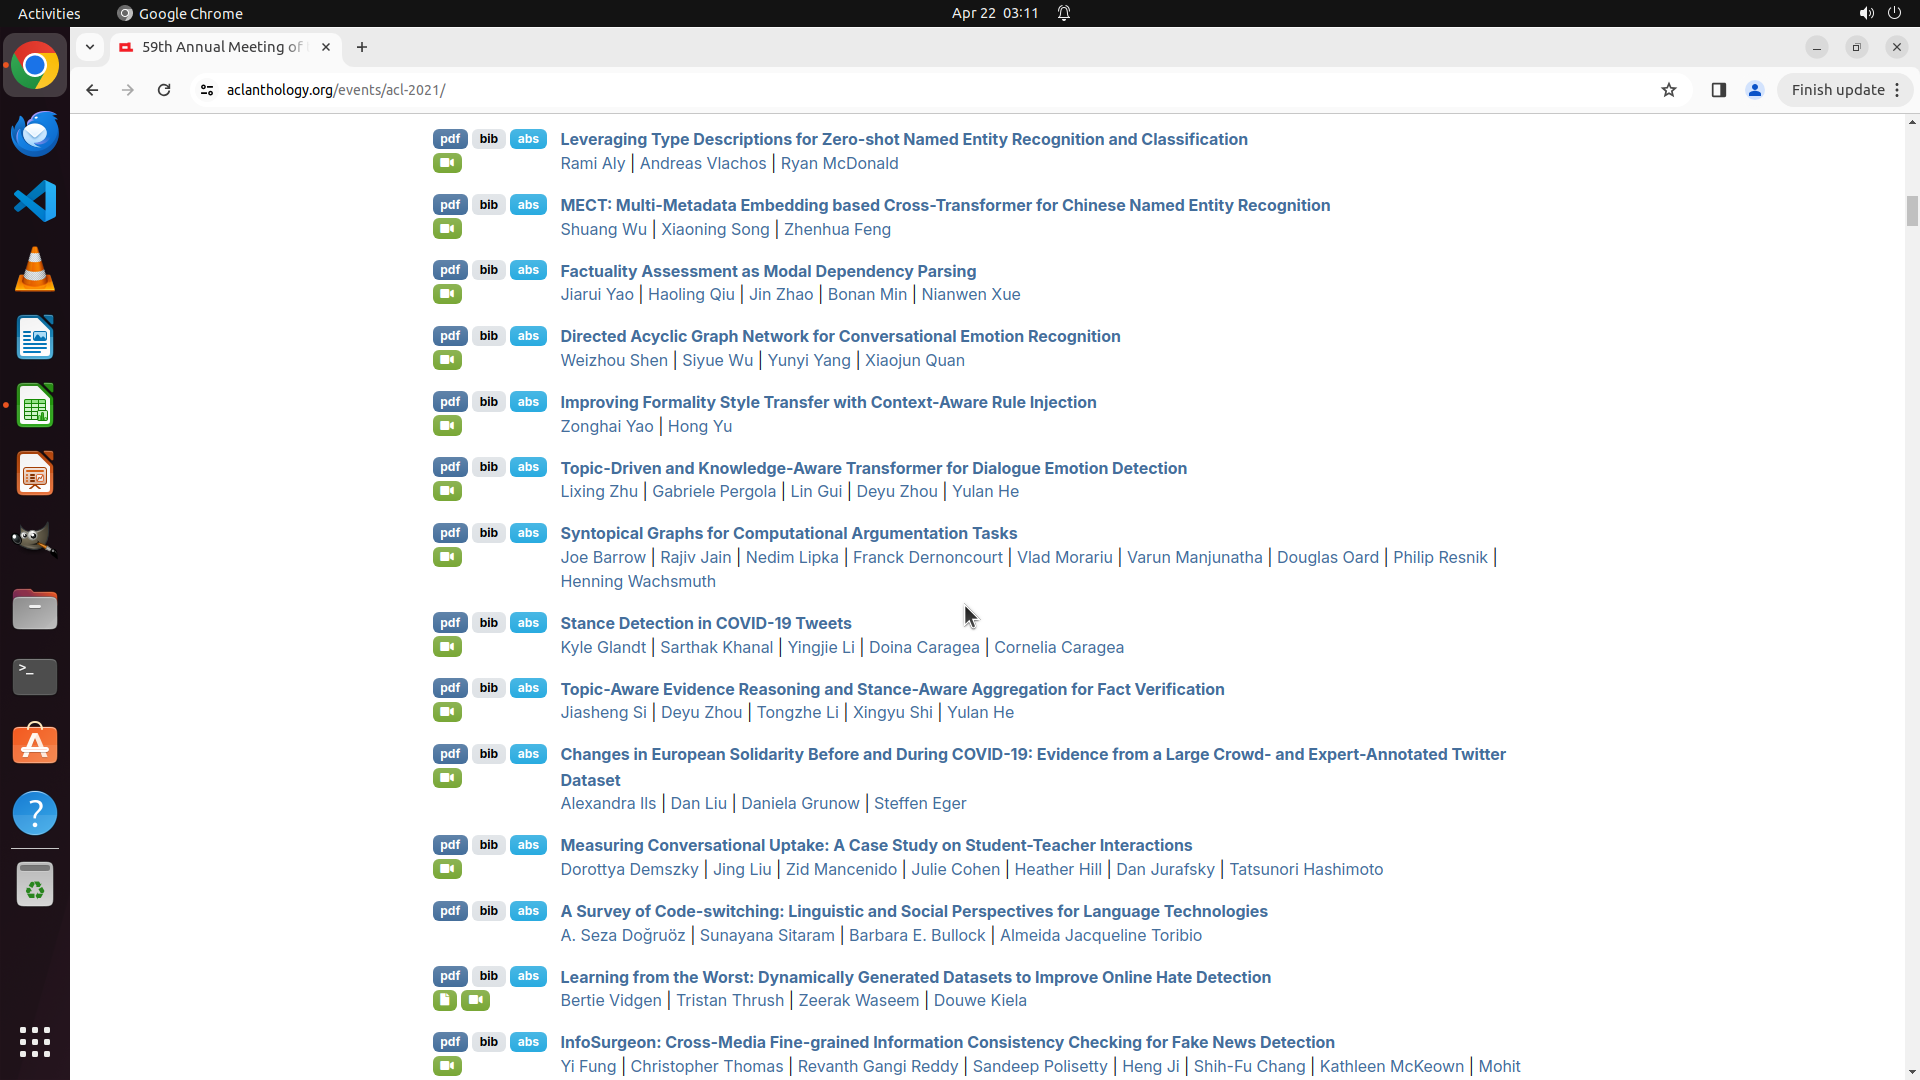Open the tab search dropdown arrow
This screenshot has height=1080, width=1920.
[90, 47]
